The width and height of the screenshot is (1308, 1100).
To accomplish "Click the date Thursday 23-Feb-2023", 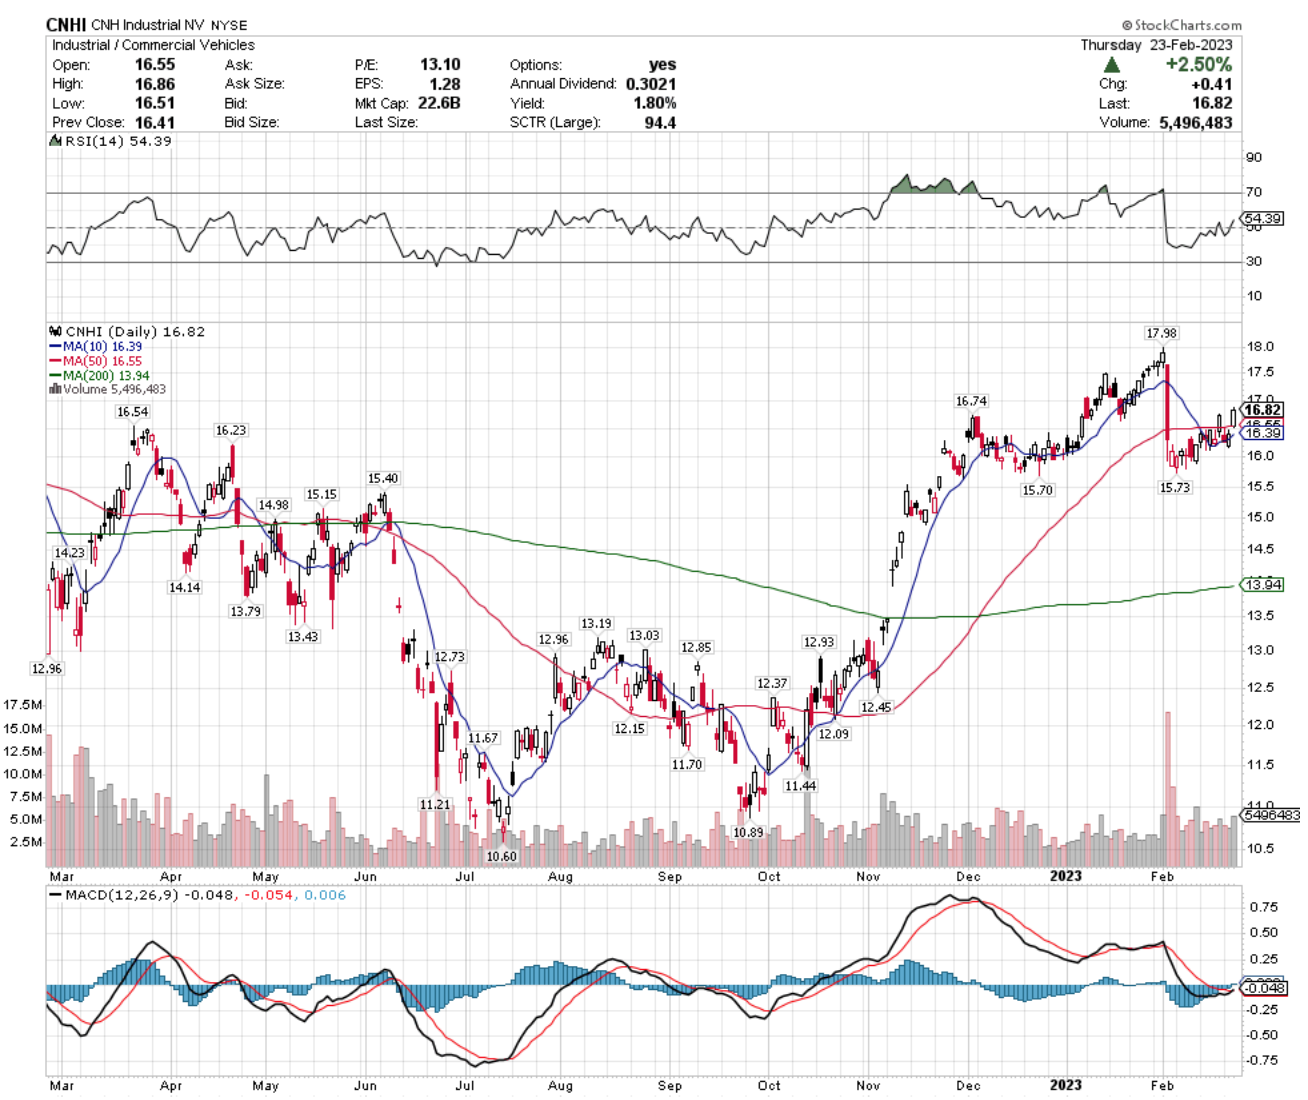I will (1156, 45).
